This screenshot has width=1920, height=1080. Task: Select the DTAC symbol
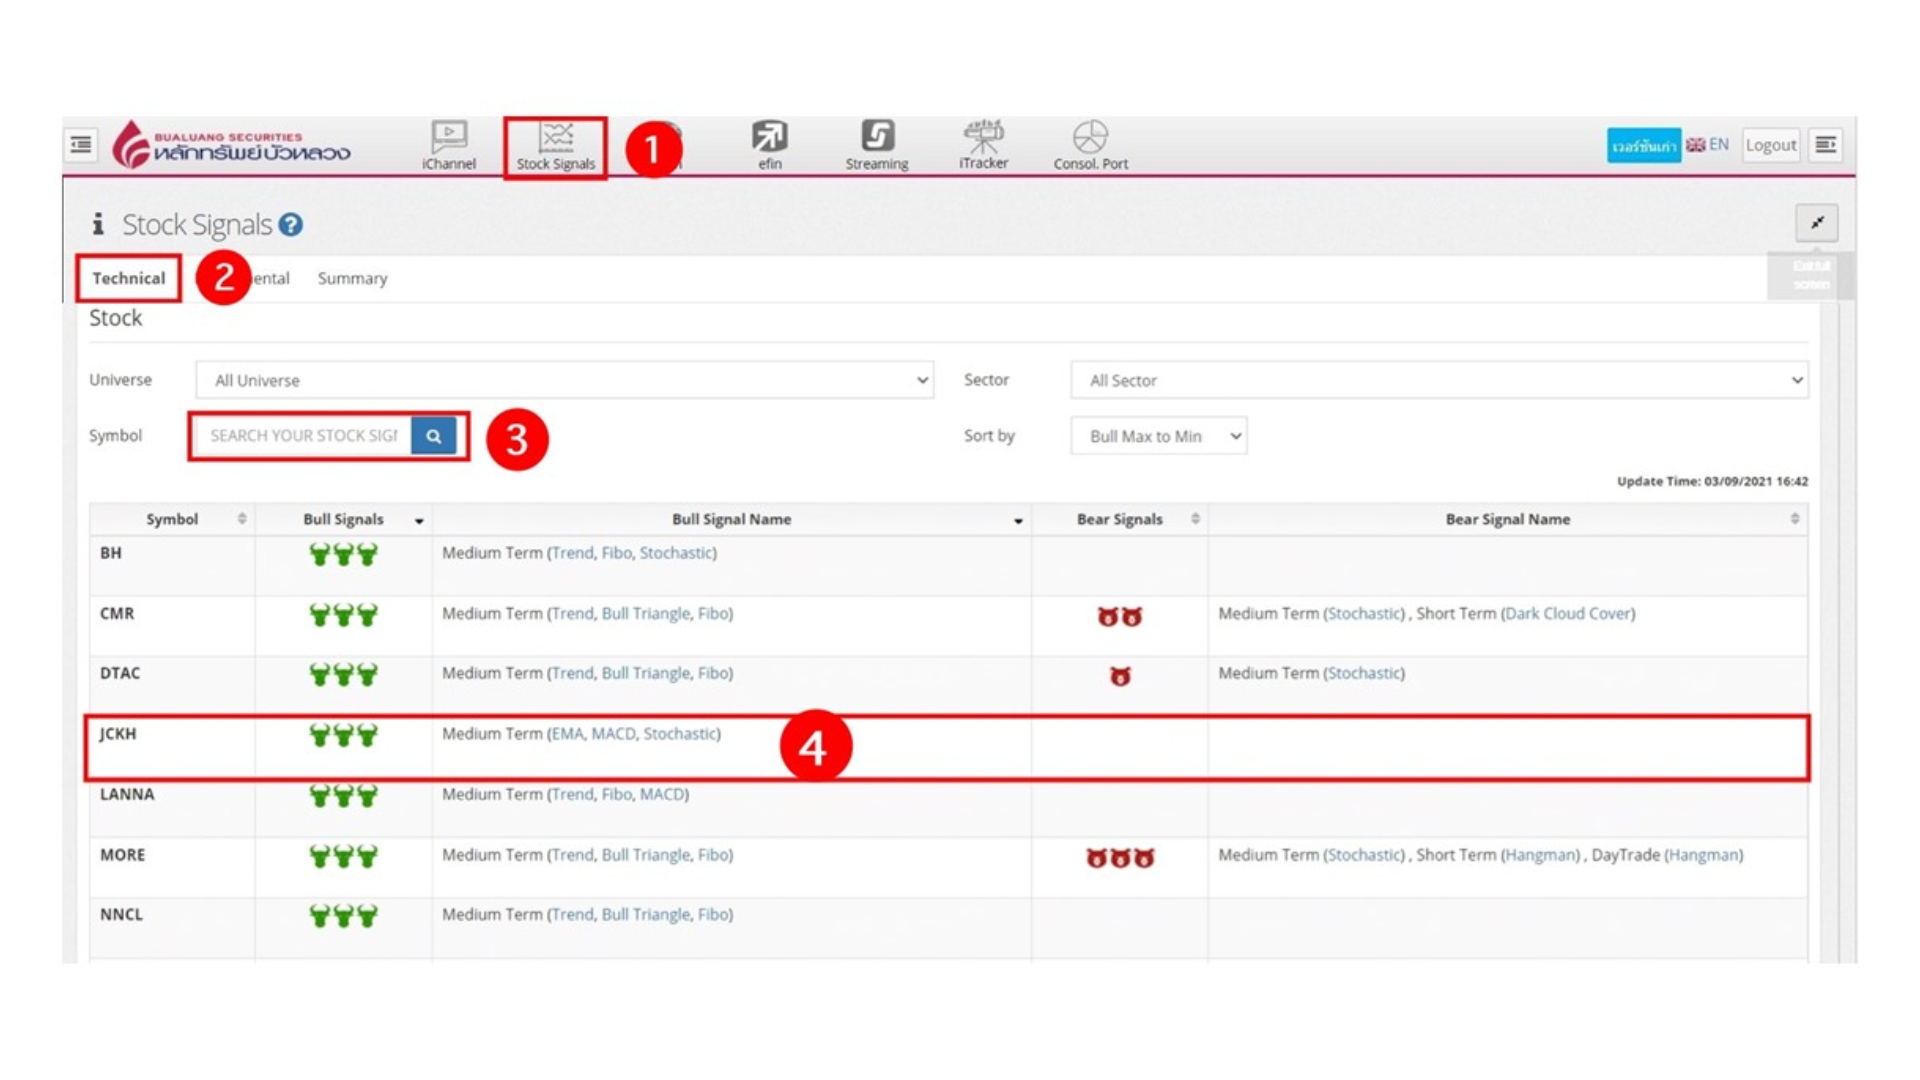pyautogui.click(x=120, y=673)
